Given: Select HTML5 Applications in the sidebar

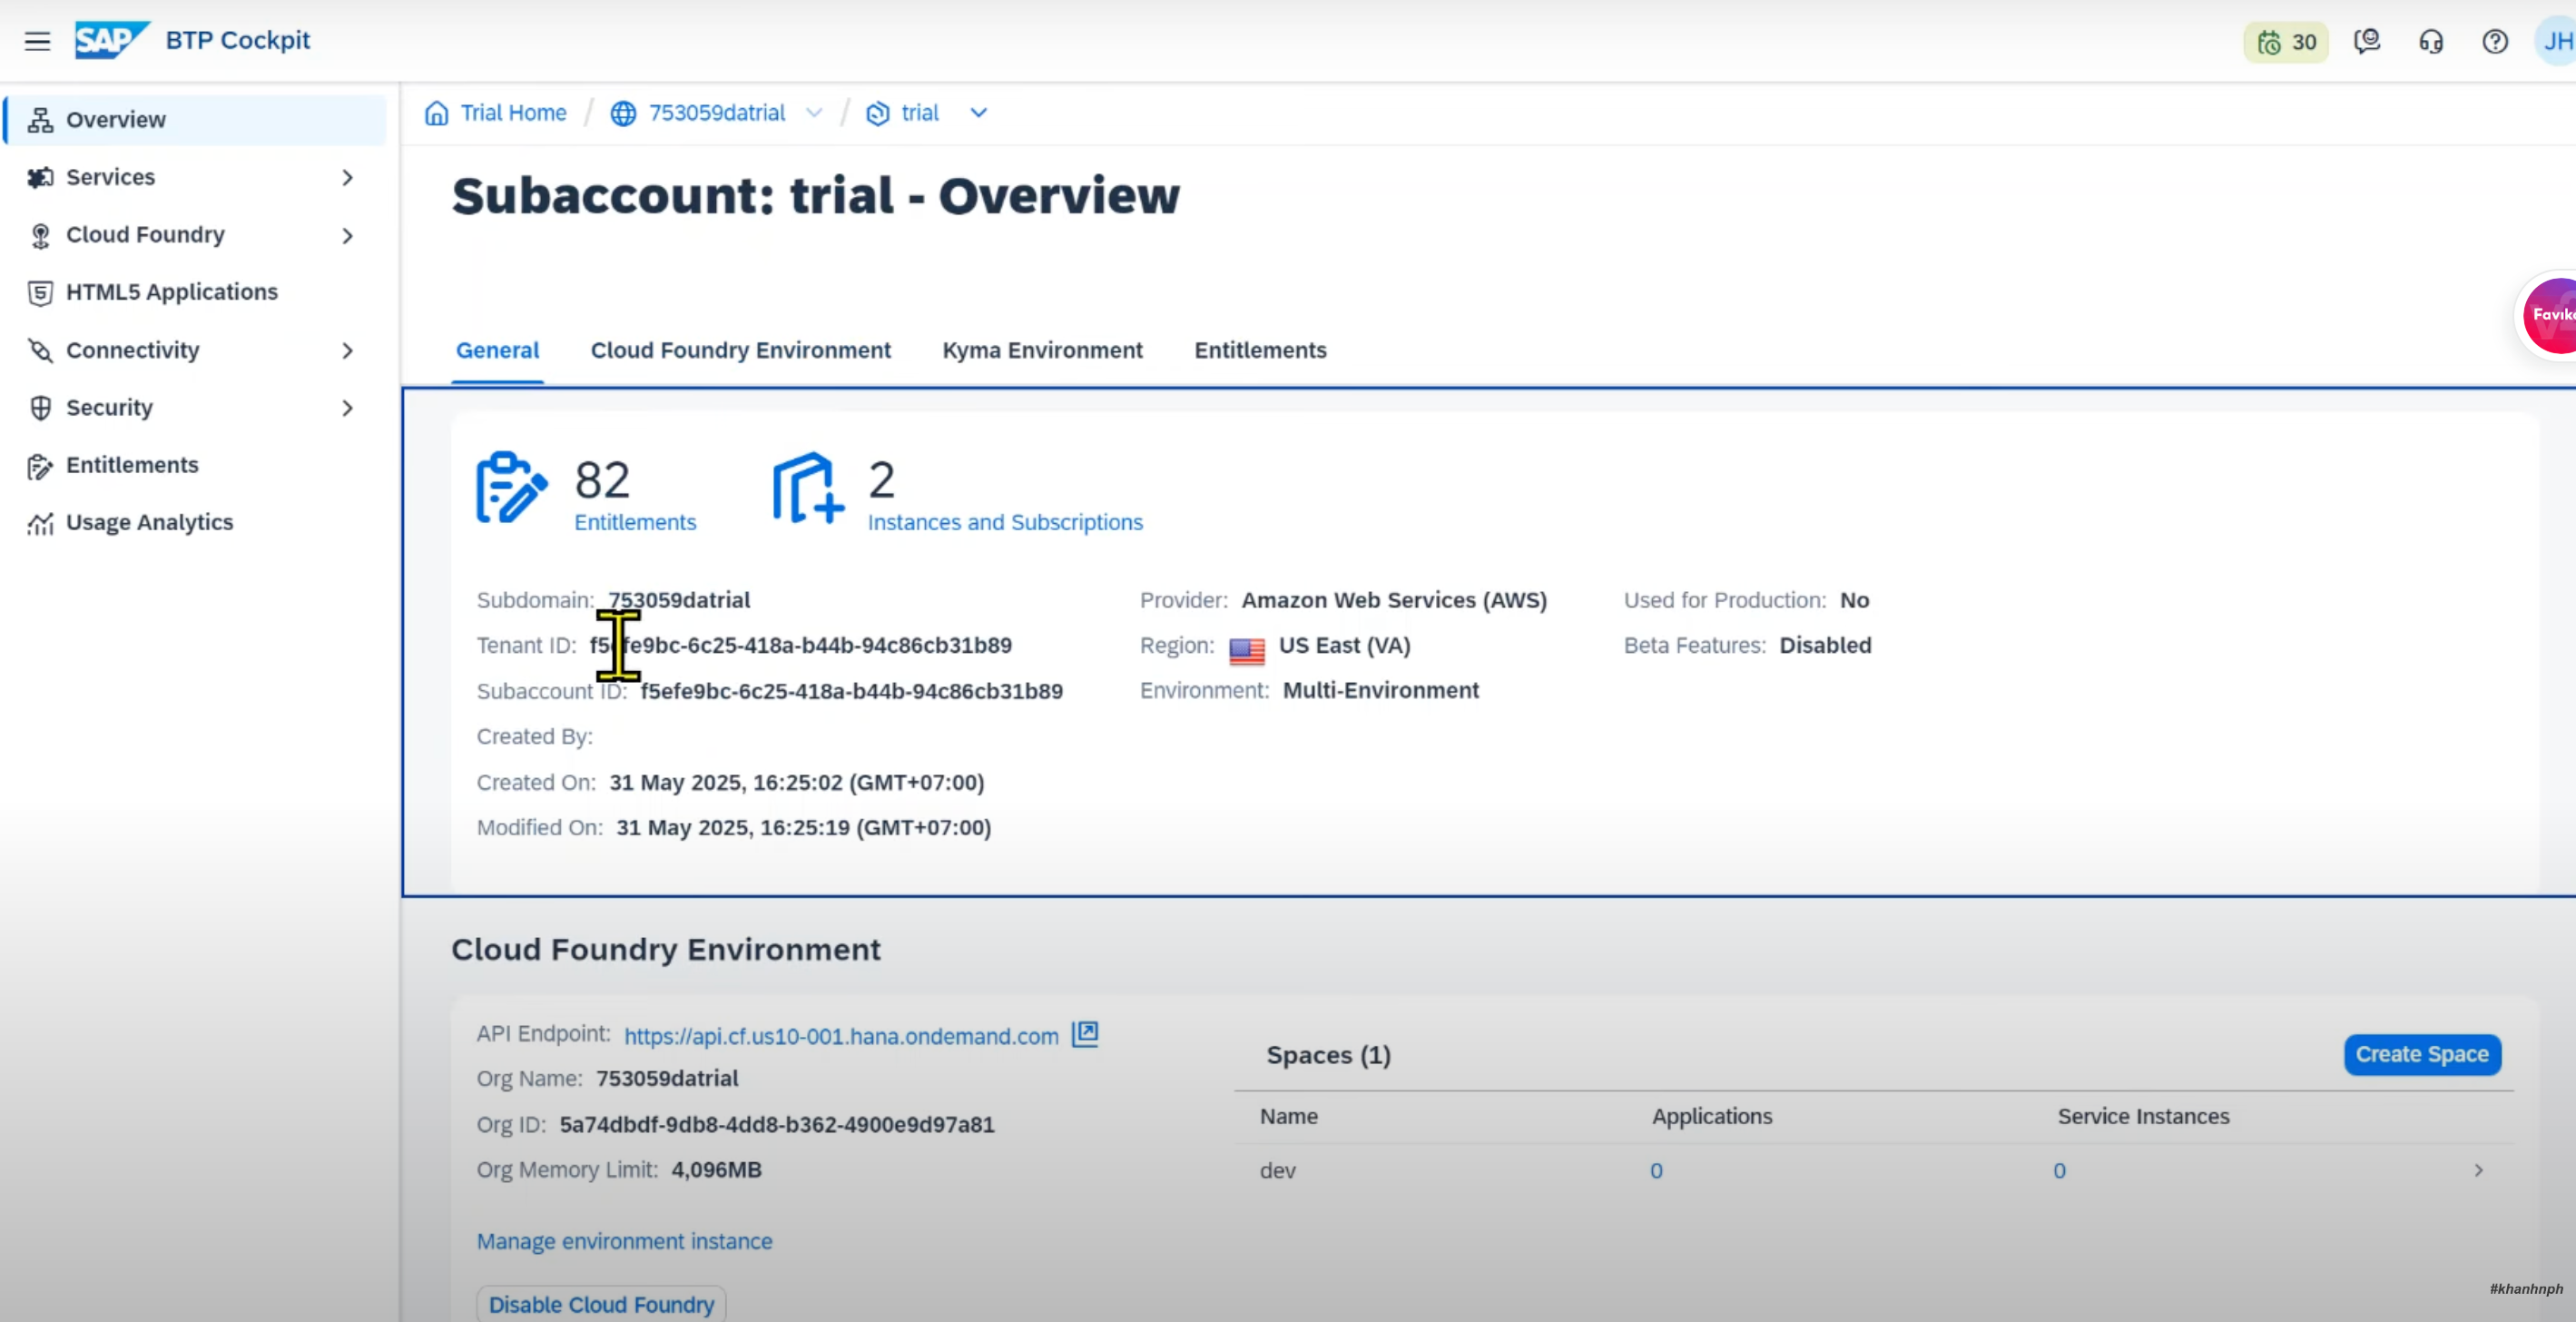Looking at the screenshot, I should [x=196, y=293].
